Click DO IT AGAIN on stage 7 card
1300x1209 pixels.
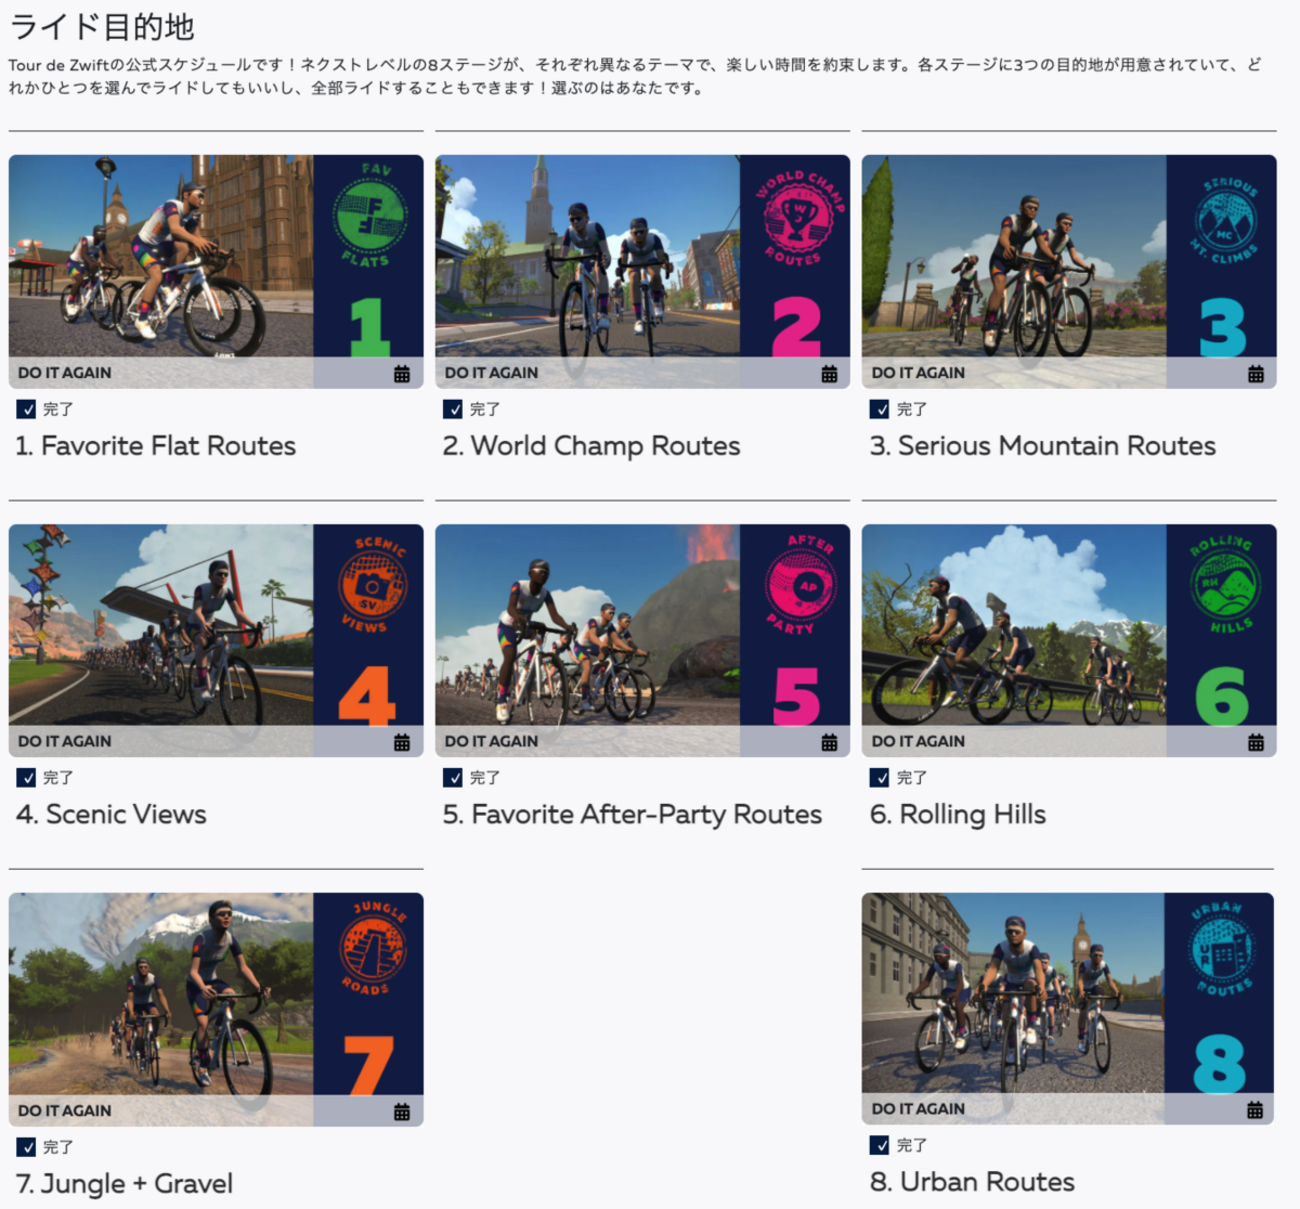(x=64, y=1110)
